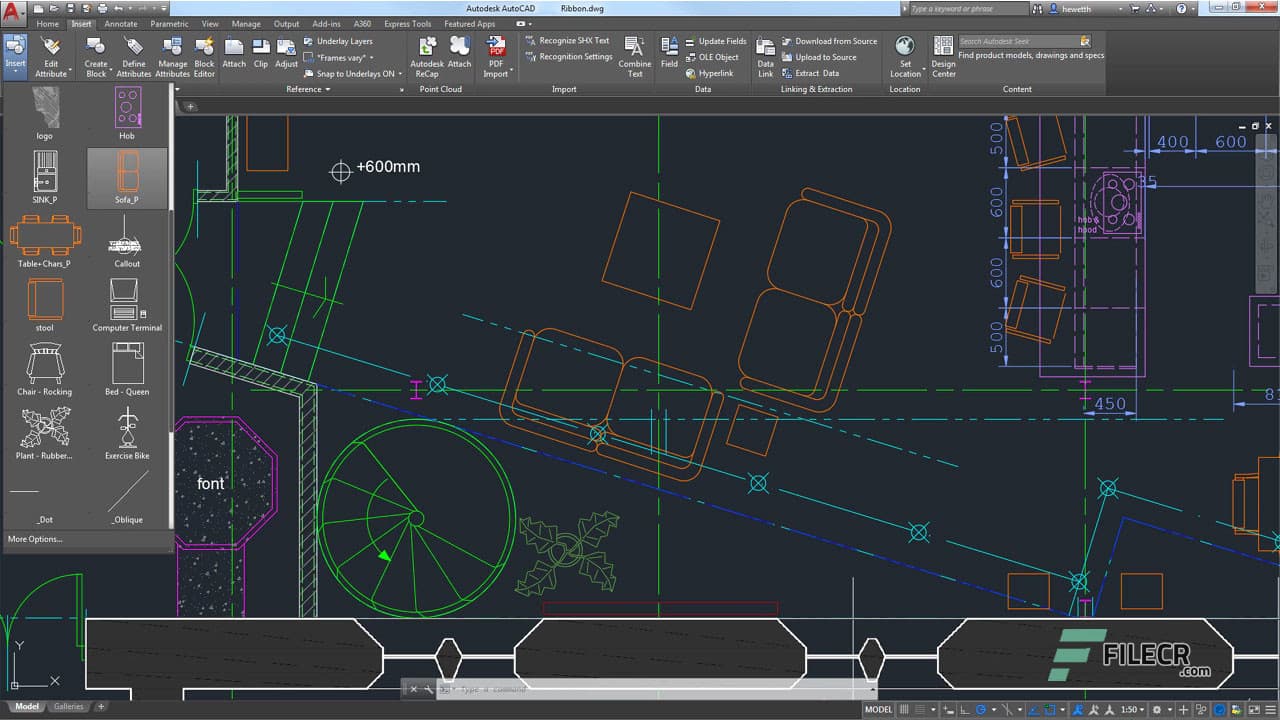The height and width of the screenshot is (720, 1280).
Task: Open the Block Editor
Action: click(x=204, y=57)
